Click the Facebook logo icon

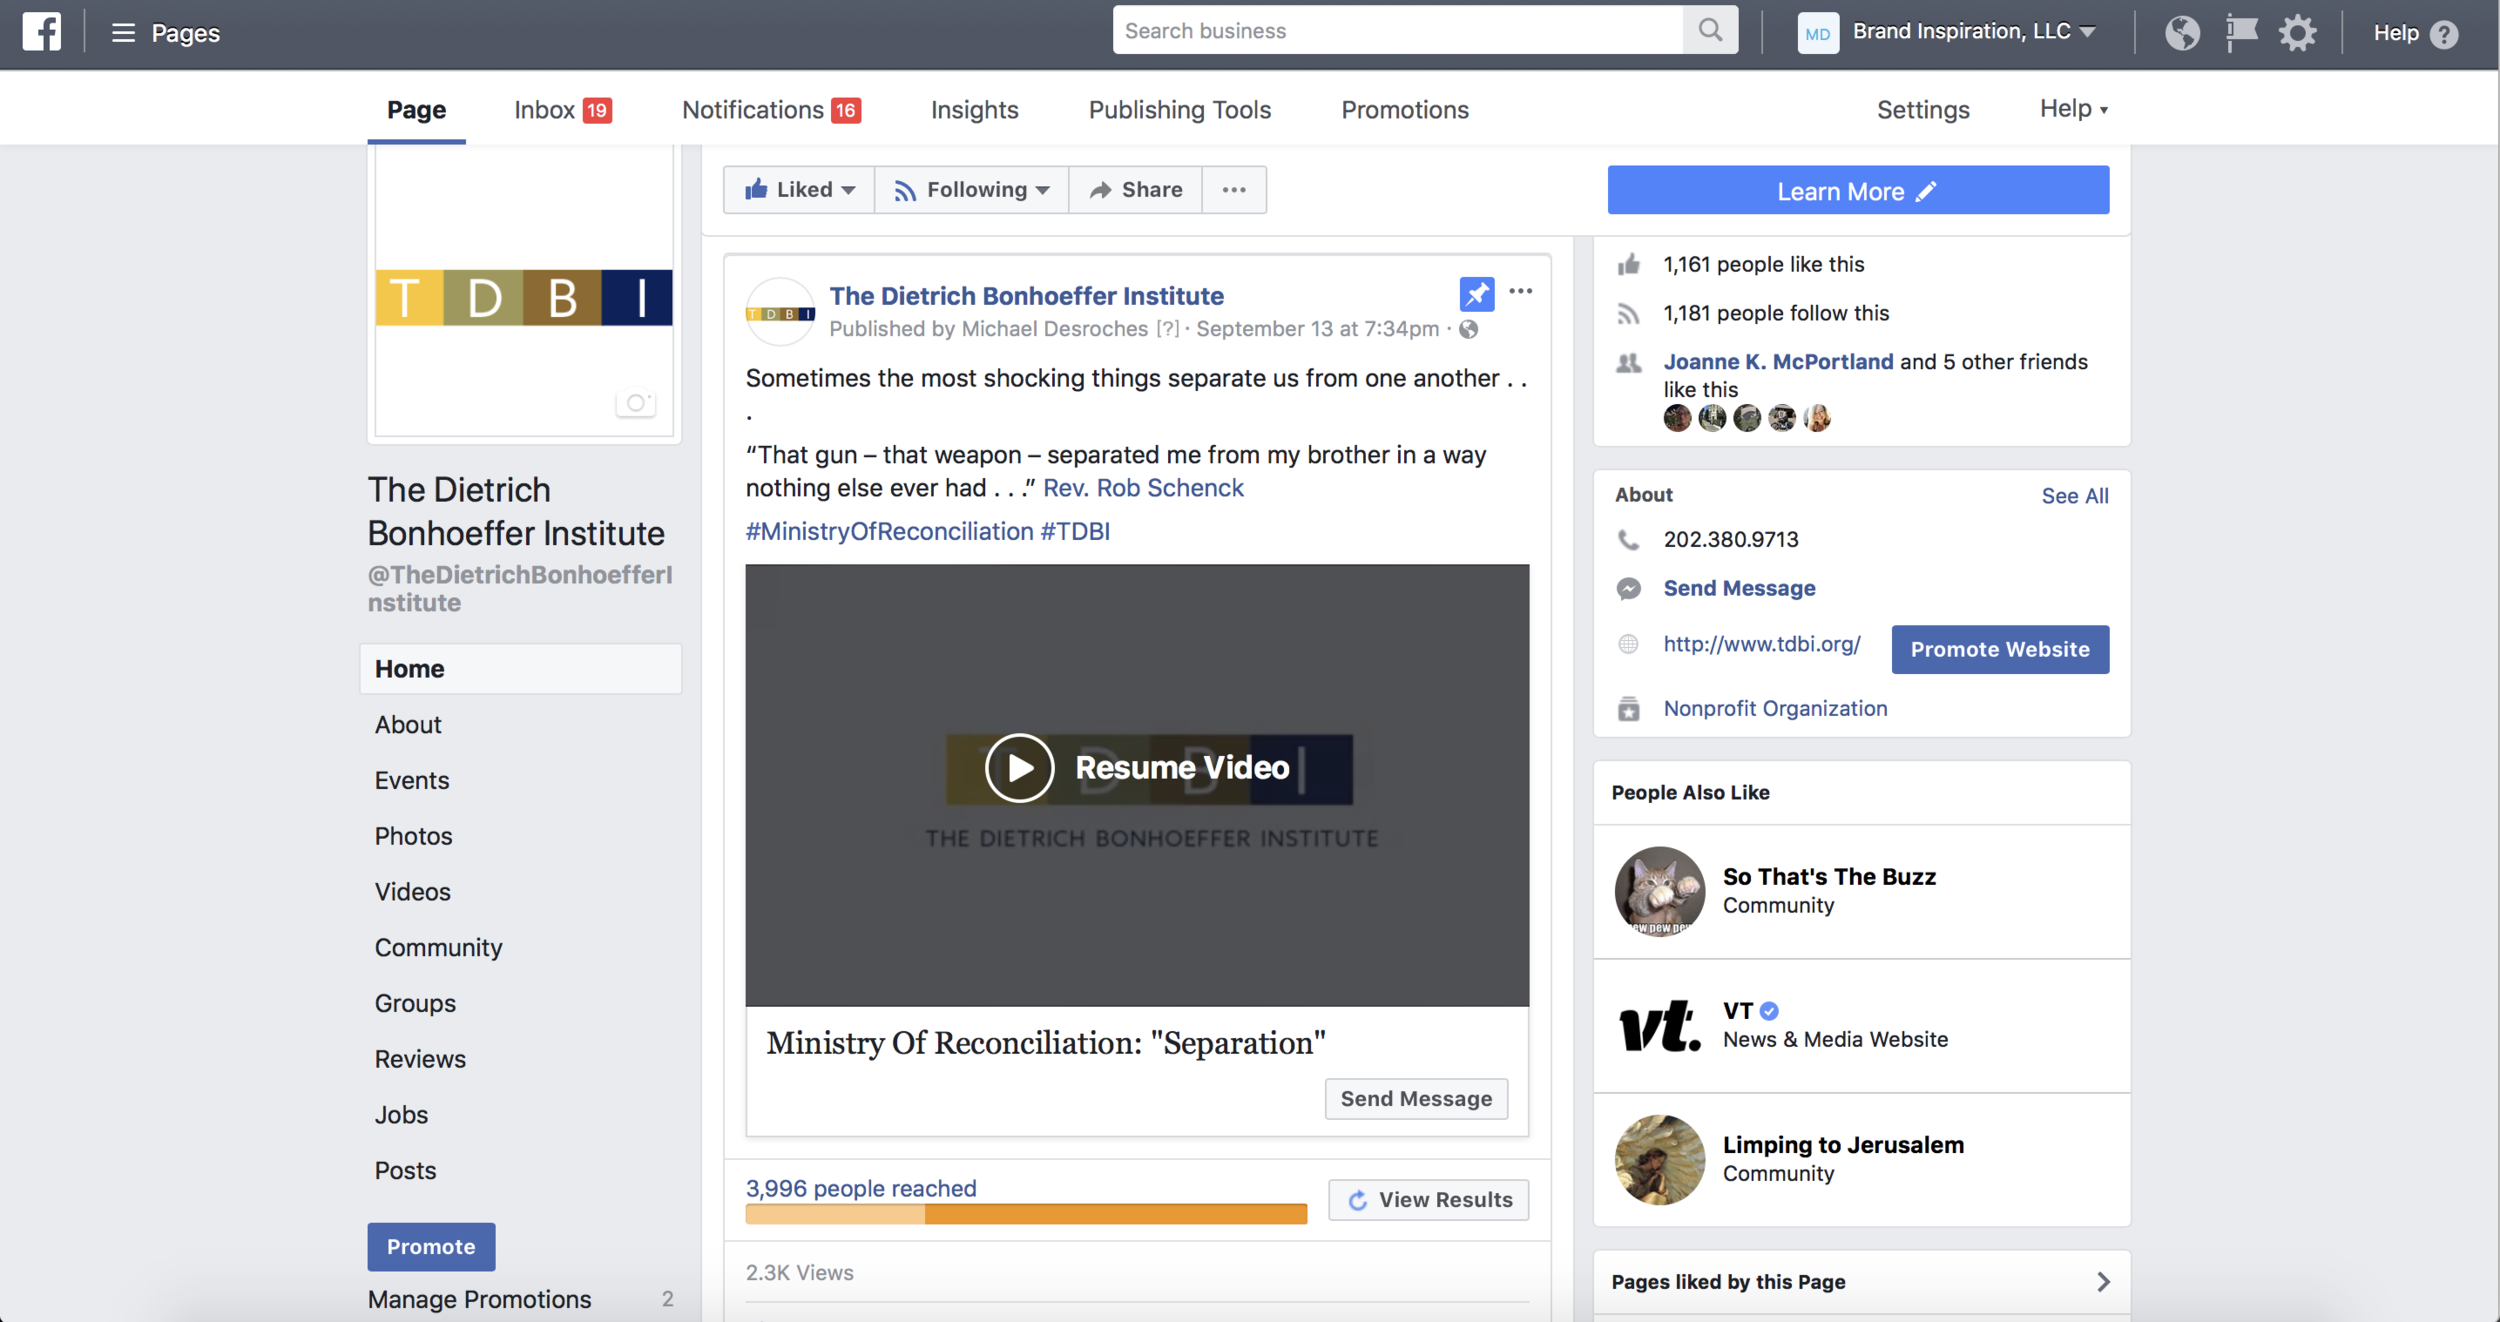[41, 32]
